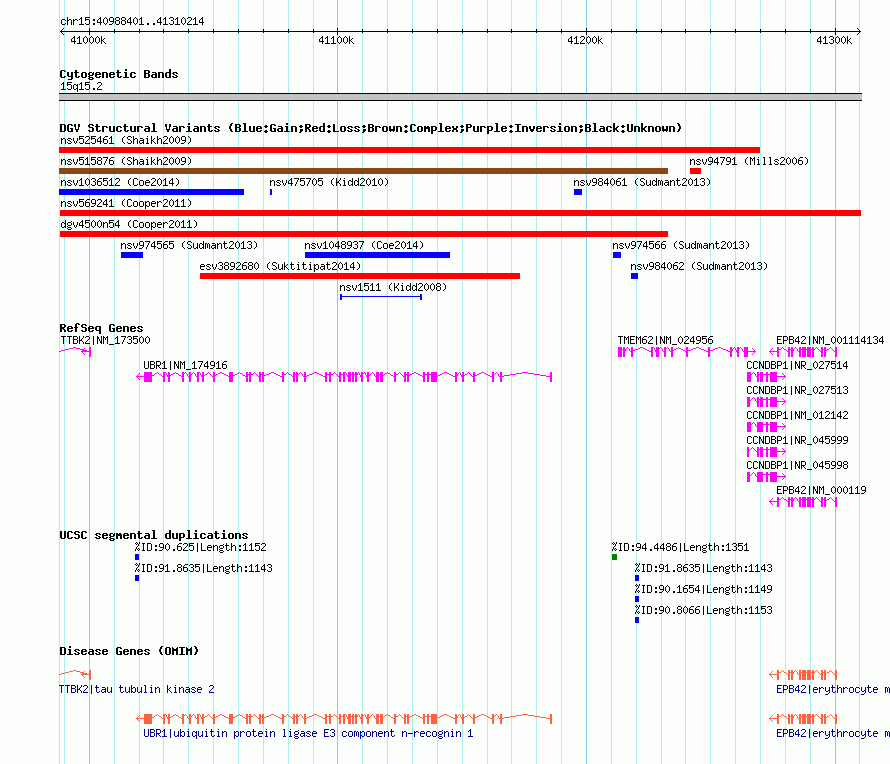The height and width of the screenshot is (764, 890).
Task: Click the nsv984062 (Sudmant2013) label
Action: (x=699, y=266)
